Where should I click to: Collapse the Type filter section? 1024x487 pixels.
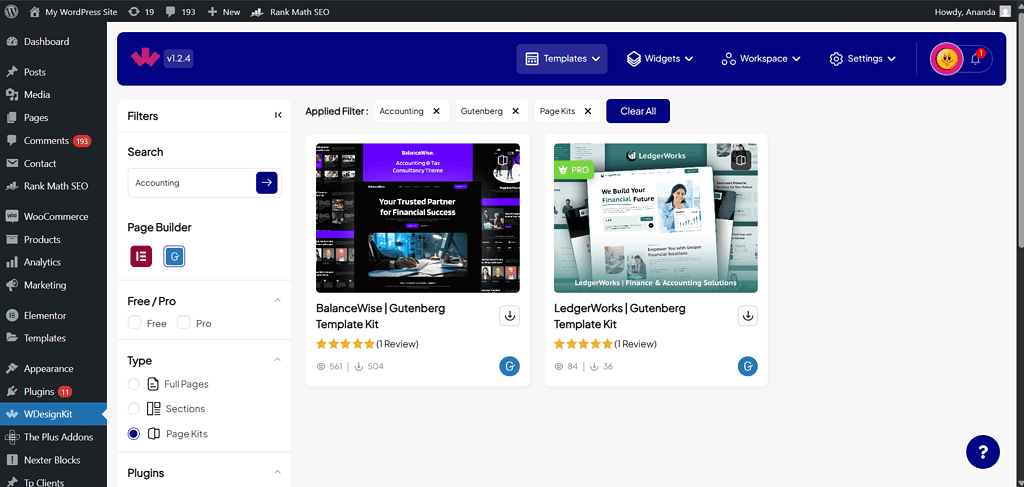coord(278,360)
